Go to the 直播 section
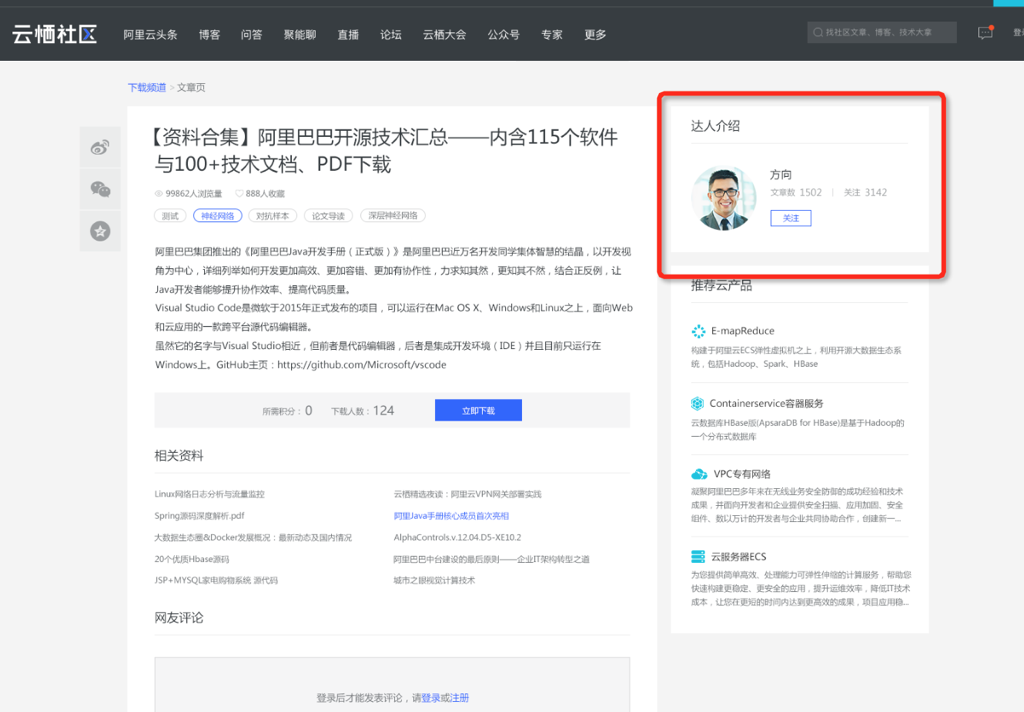Viewport: 1024px width, 712px height. click(x=348, y=35)
